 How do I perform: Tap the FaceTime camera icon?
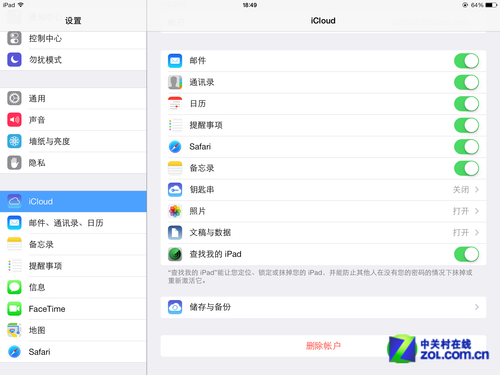click(x=14, y=309)
